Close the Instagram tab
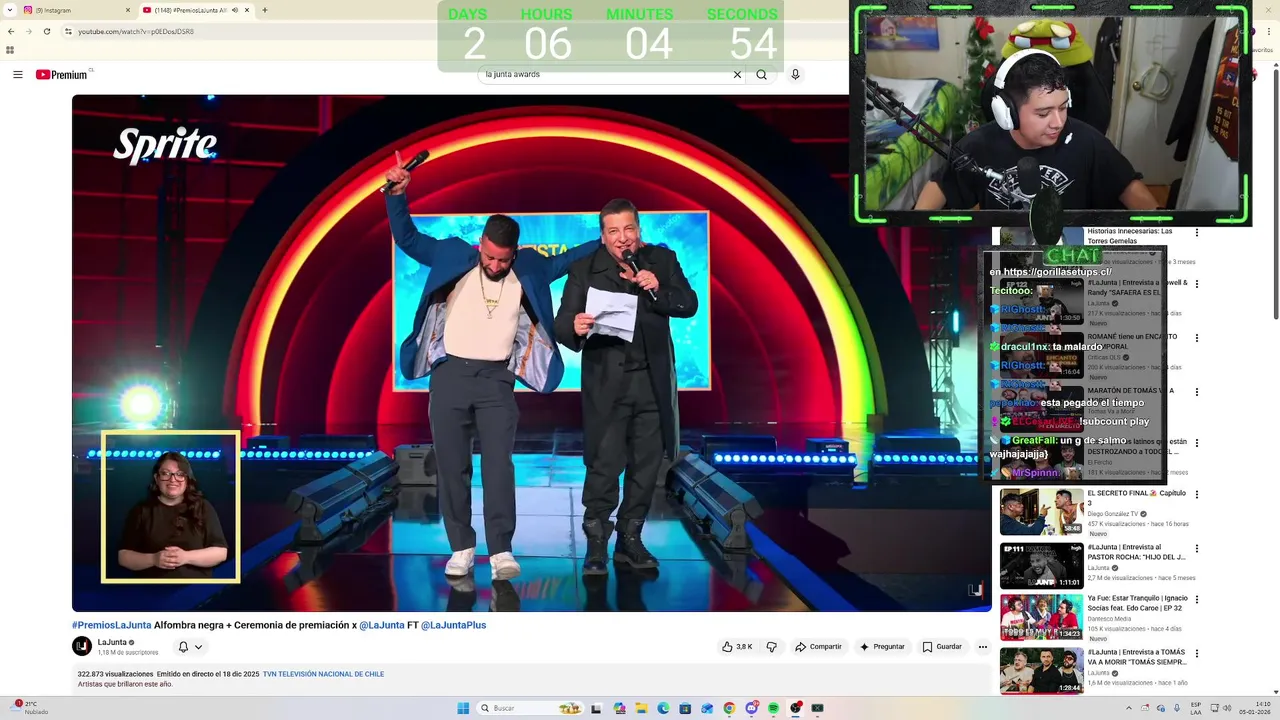This screenshot has height=720, width=1280. coord(128,10)
